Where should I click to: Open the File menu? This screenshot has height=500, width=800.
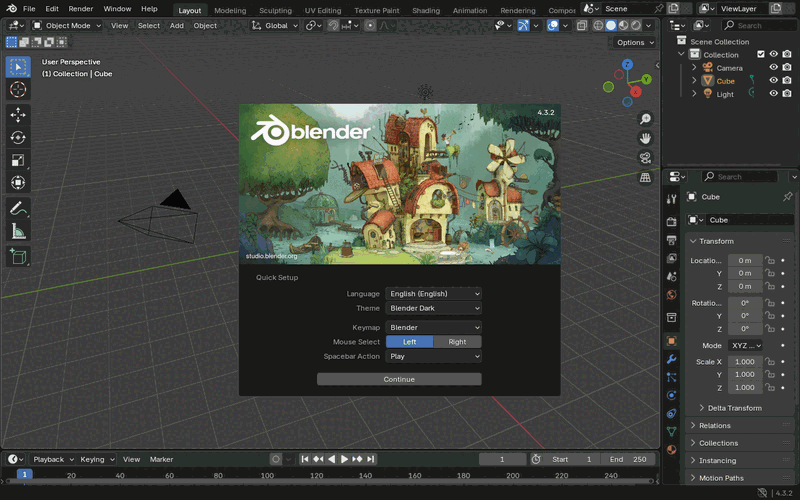29,9
